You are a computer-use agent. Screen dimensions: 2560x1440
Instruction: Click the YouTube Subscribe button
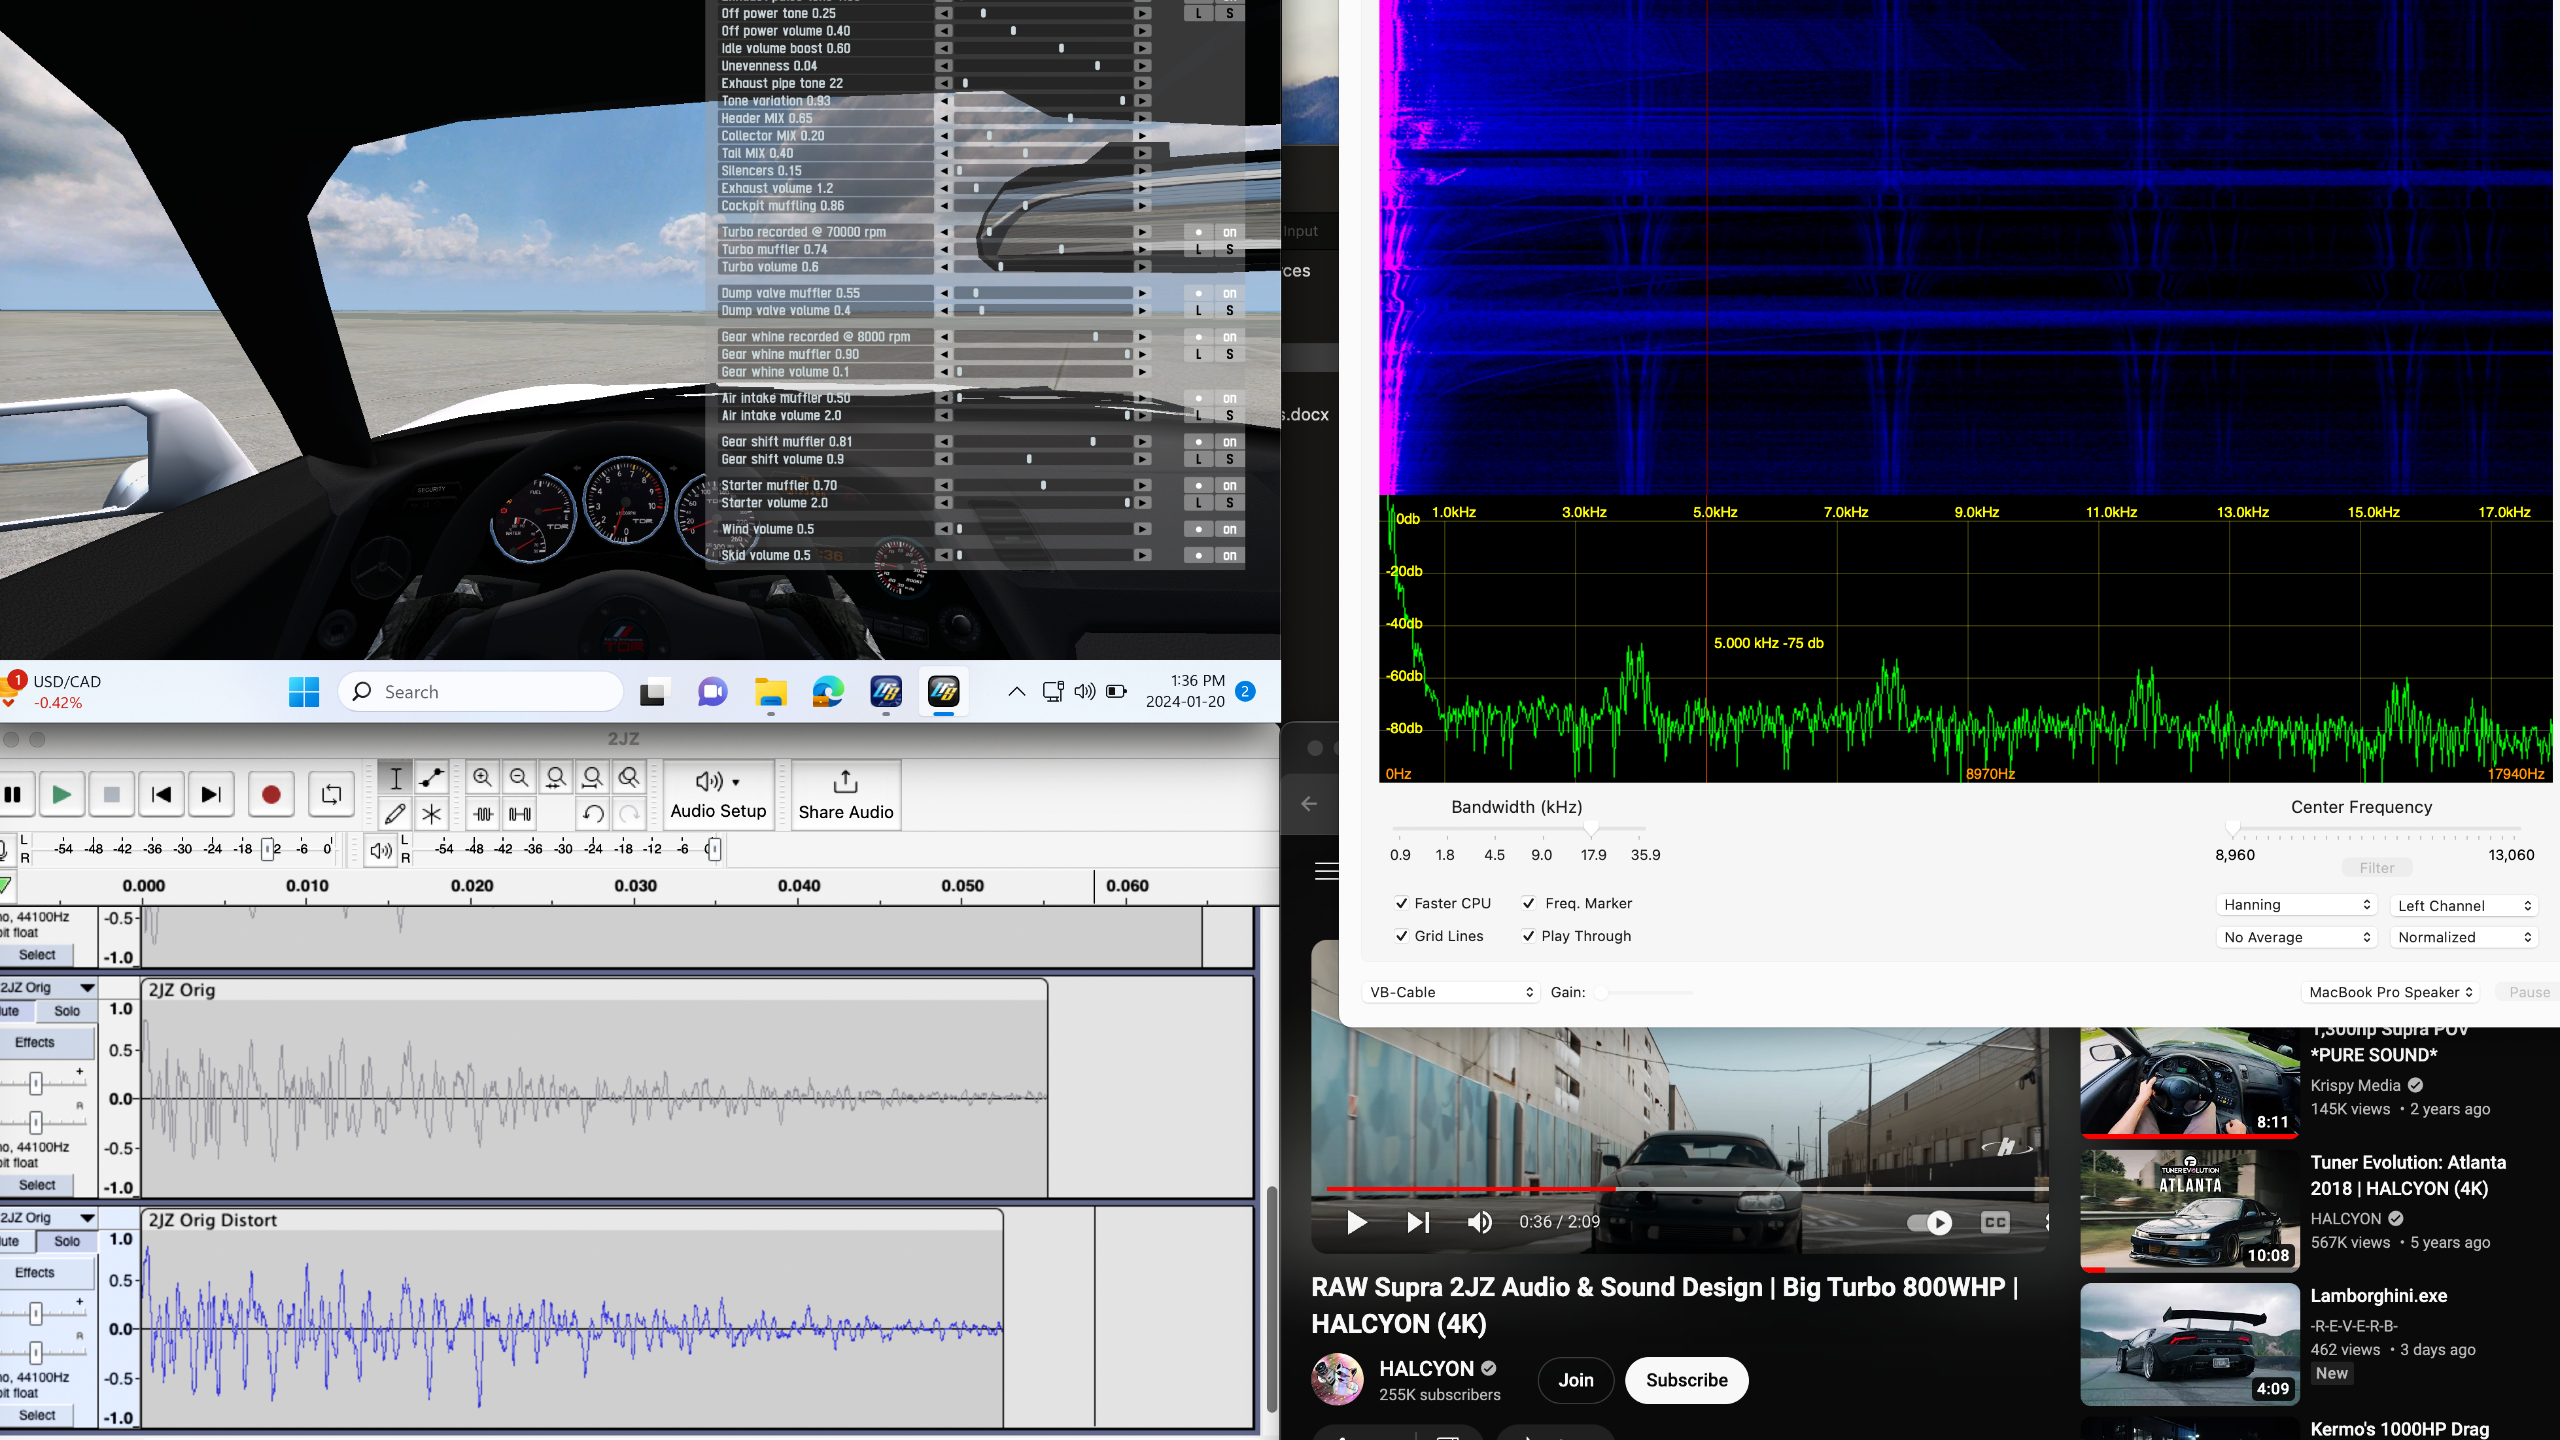[x=1686, y=1380]
